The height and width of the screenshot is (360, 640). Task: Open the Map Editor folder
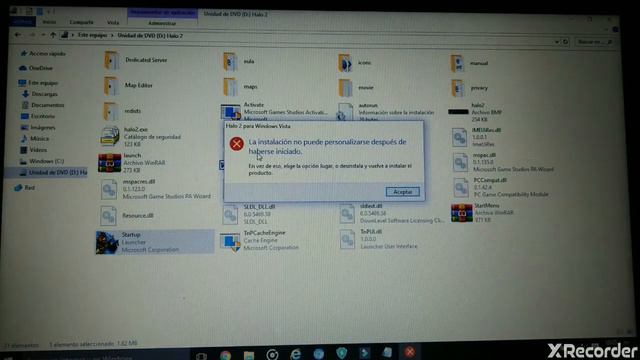click(x=129, y=86)
